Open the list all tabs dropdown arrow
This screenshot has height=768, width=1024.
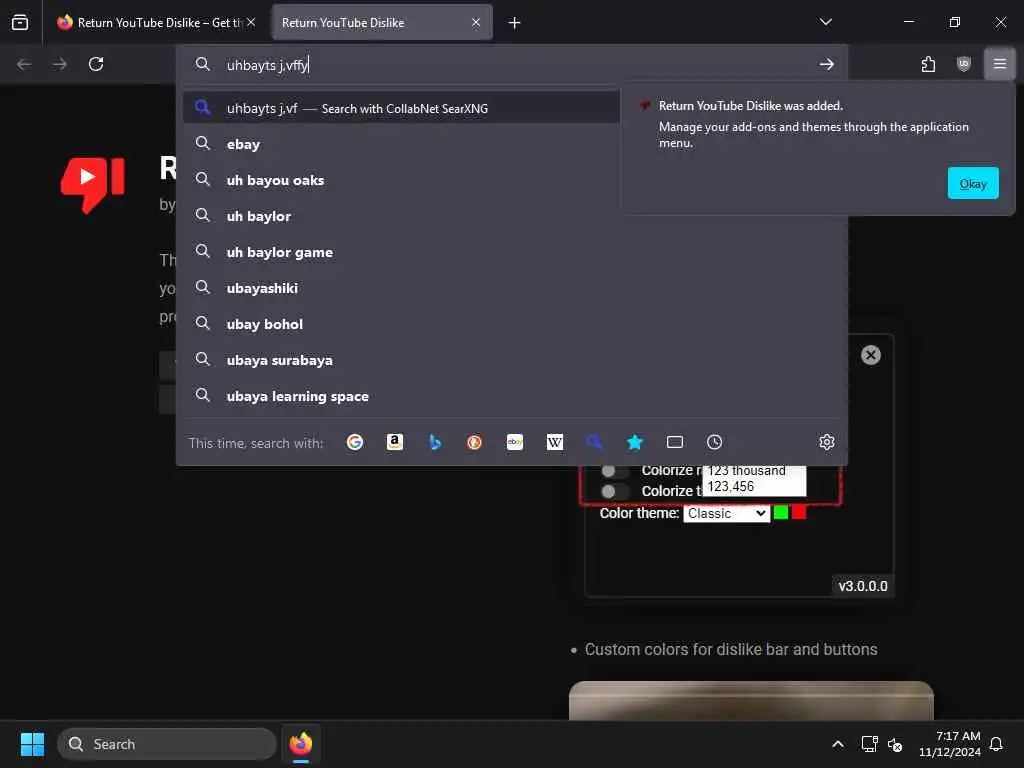pyautogui.click(x=825, y=22)
